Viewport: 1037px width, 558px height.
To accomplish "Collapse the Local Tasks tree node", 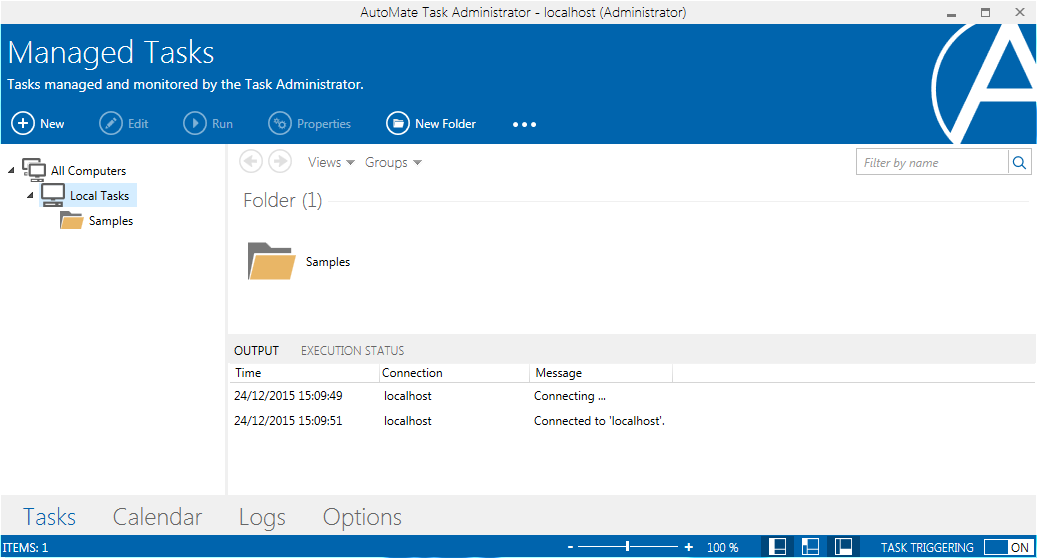I will pyautogui.click(x=30, y=196).
